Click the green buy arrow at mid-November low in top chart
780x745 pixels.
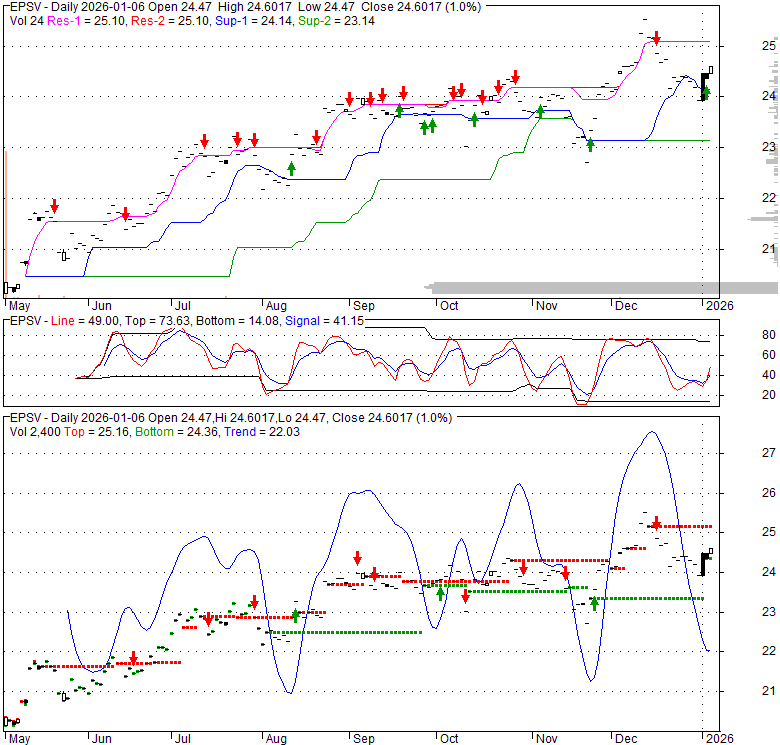point(590,144)
